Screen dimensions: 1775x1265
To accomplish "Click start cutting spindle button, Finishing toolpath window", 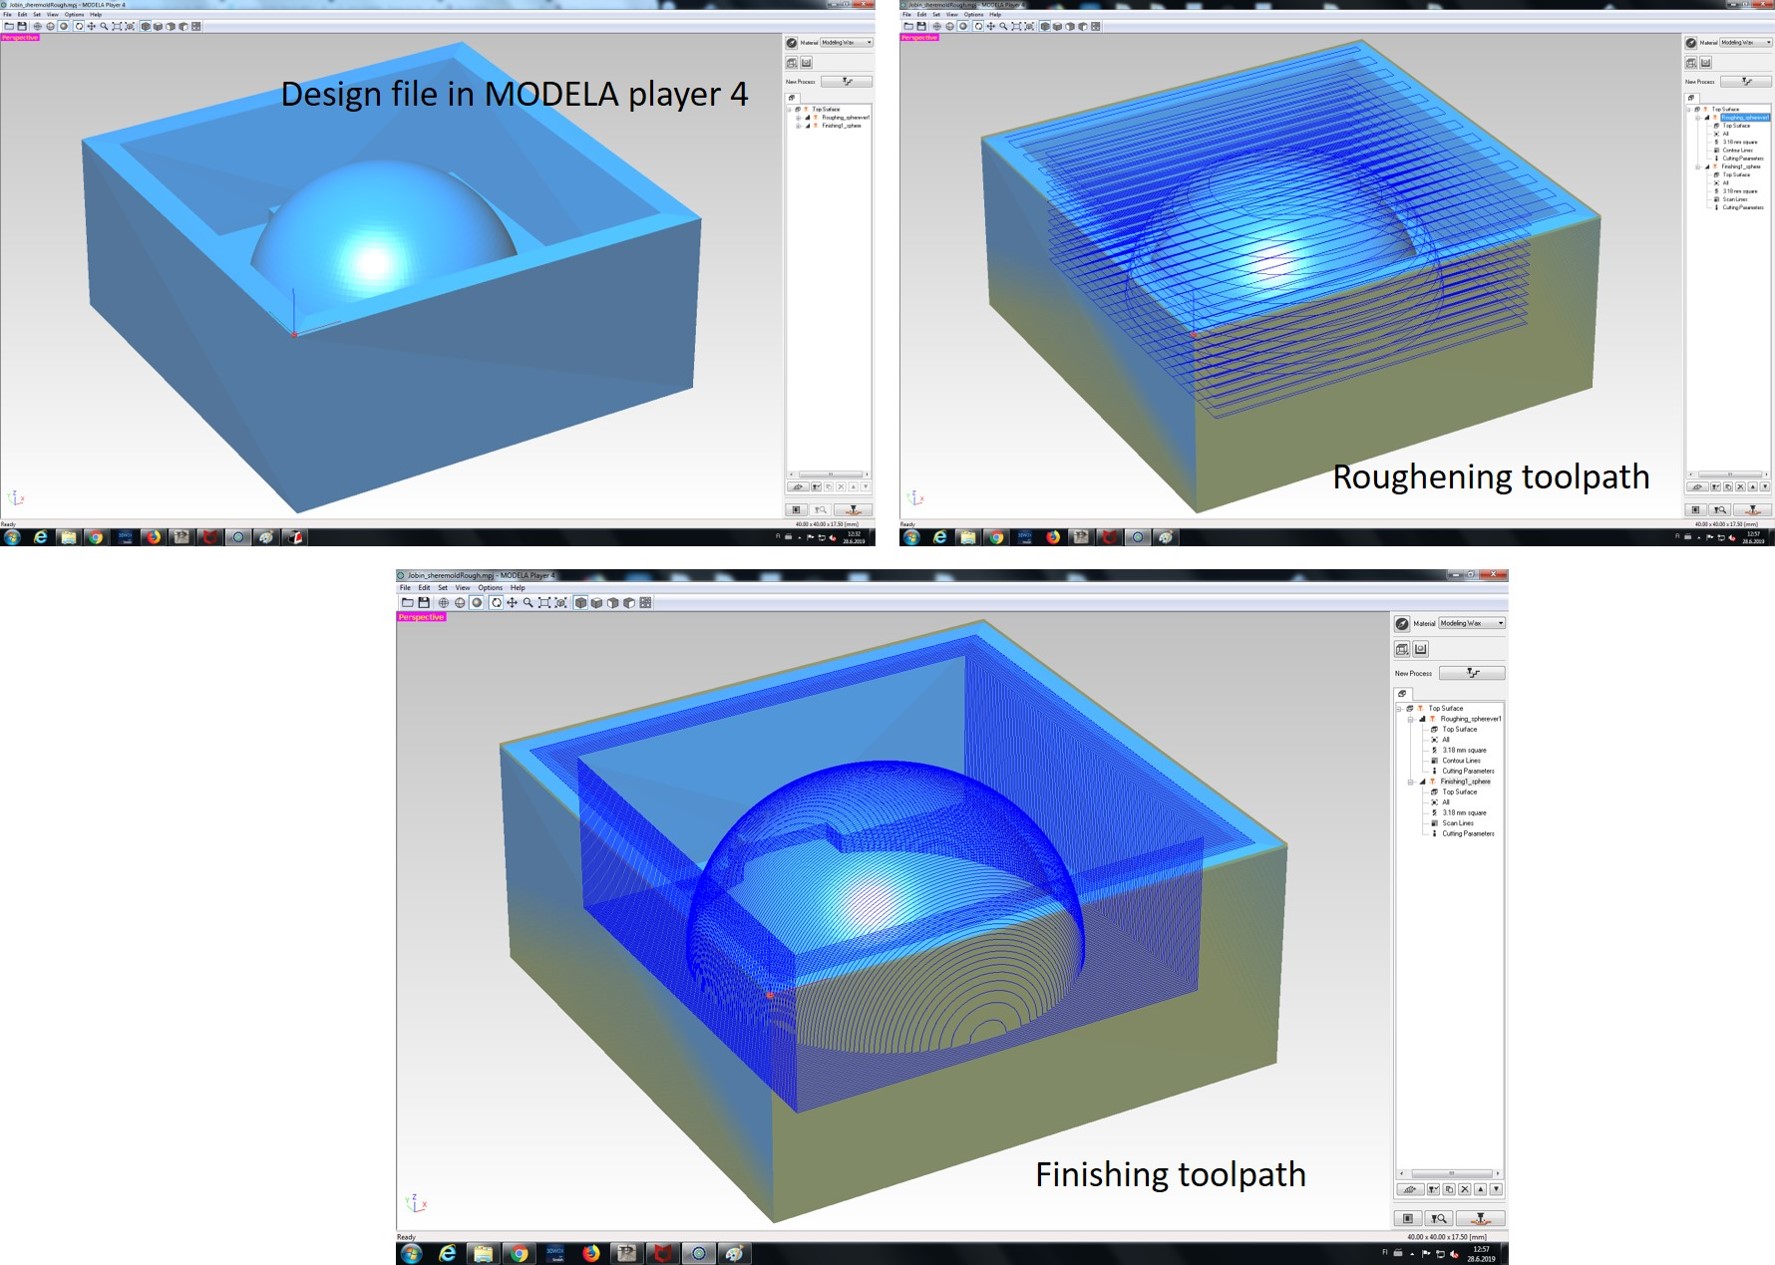I will [1481, 1218].
